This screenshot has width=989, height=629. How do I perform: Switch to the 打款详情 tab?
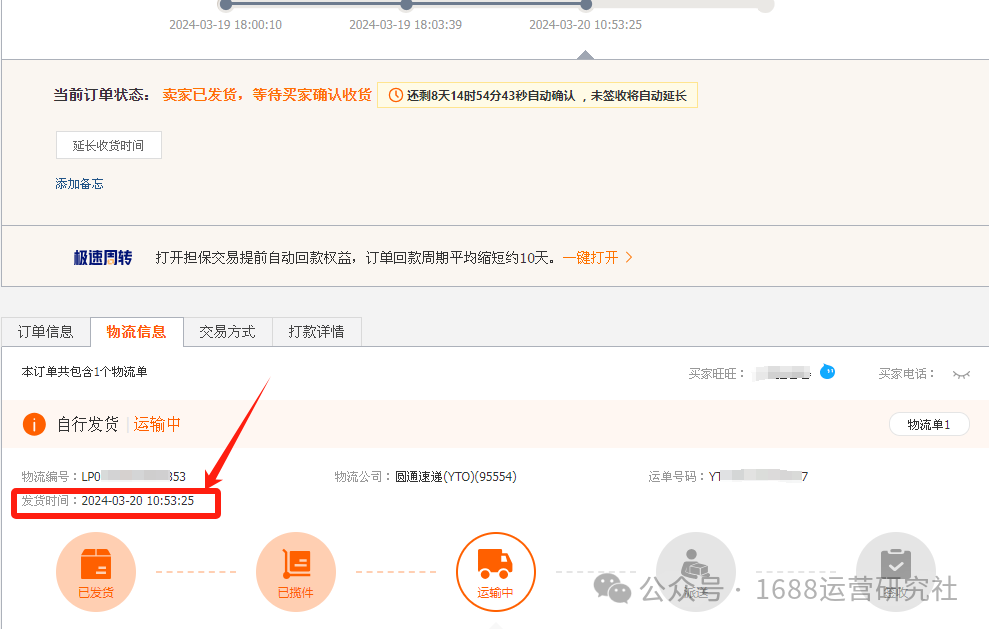317,332
